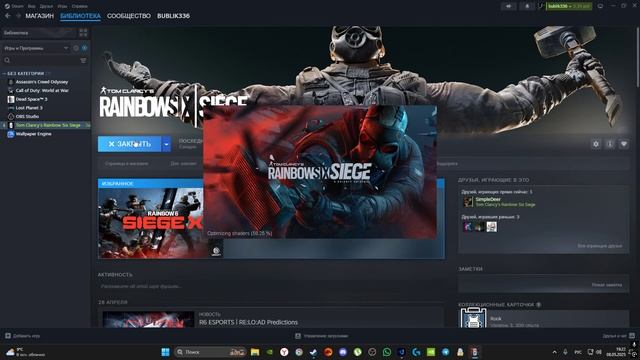The width and height of the screenshot is (640, 360).
Task: Go forward with the Steam forward arrow
Action: (18, 16)
